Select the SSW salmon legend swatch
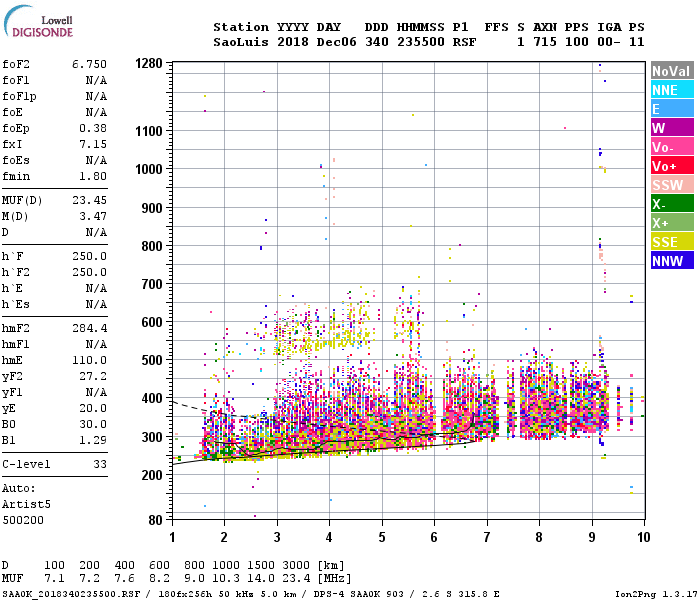700x600 pixels. point(672,184)
